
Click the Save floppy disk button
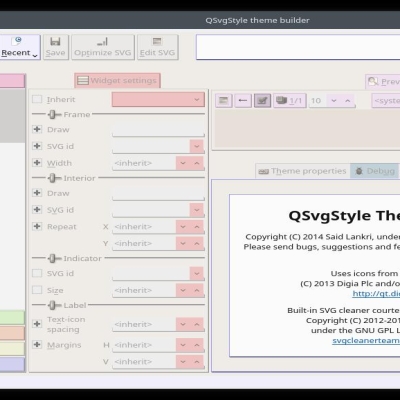coord(55,47)
